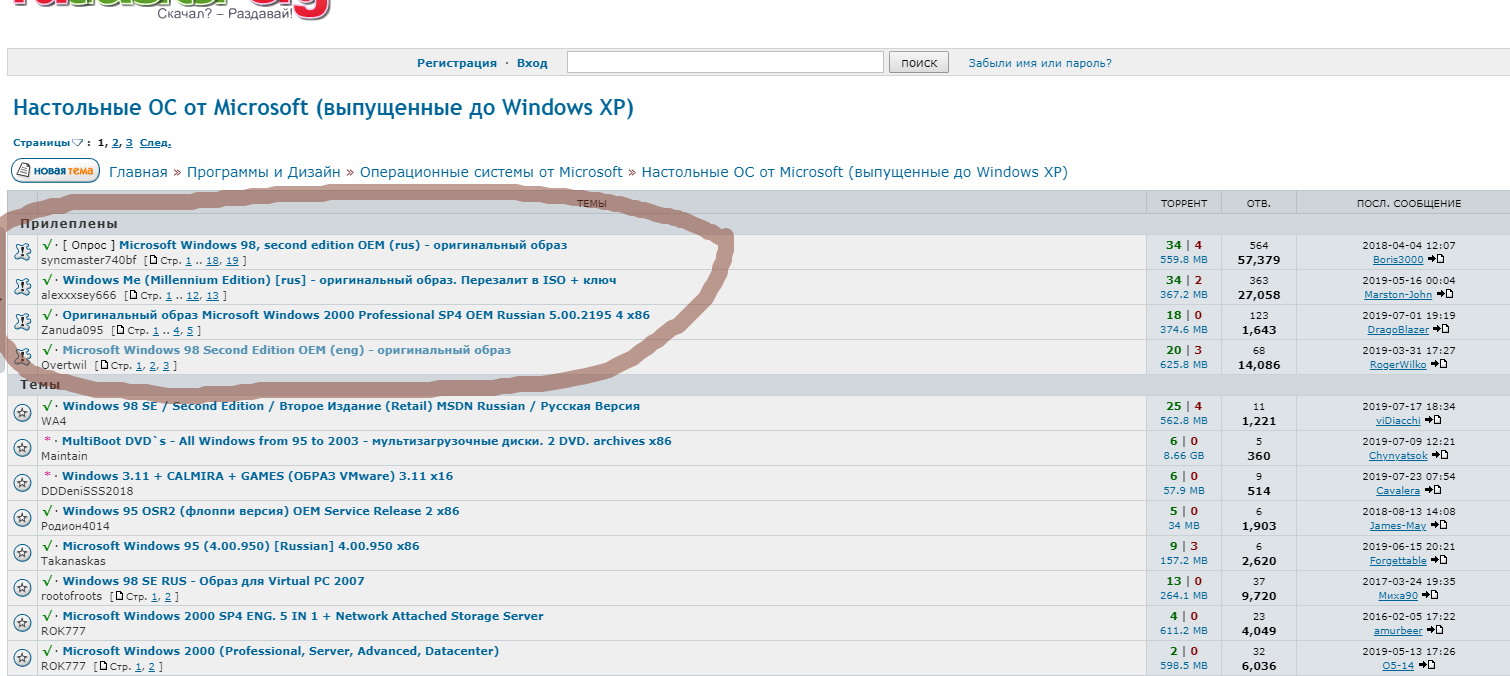Click author name Takanaskas
The image size is (1510, 676).
[x=73, y=561]
